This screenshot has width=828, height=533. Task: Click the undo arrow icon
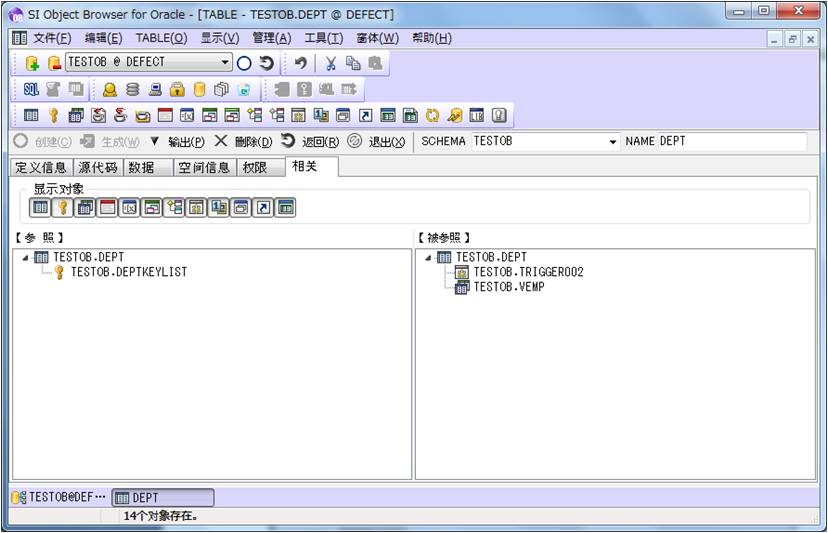300,63
